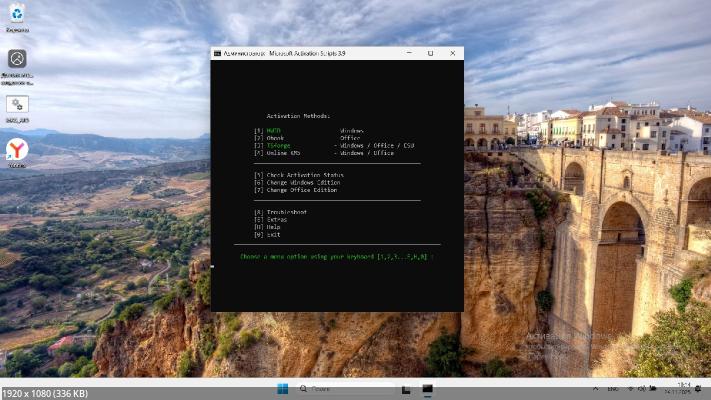Screen dimensions: 711x400
Task: Open the Recycle Bin desktop icon
Action: (17, 14)
